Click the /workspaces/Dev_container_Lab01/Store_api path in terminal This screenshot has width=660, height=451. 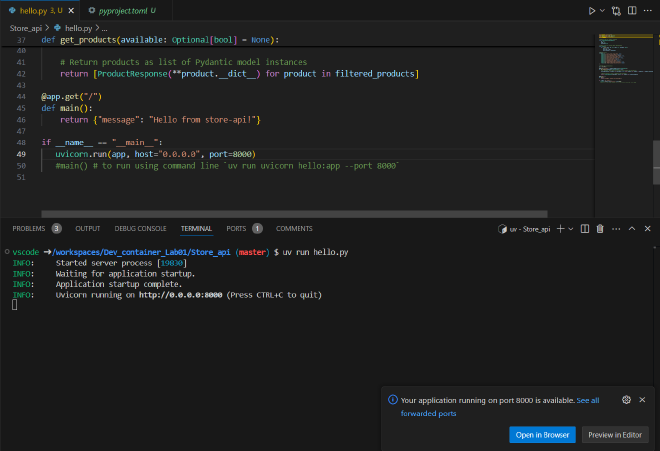[x=141, y=252]
